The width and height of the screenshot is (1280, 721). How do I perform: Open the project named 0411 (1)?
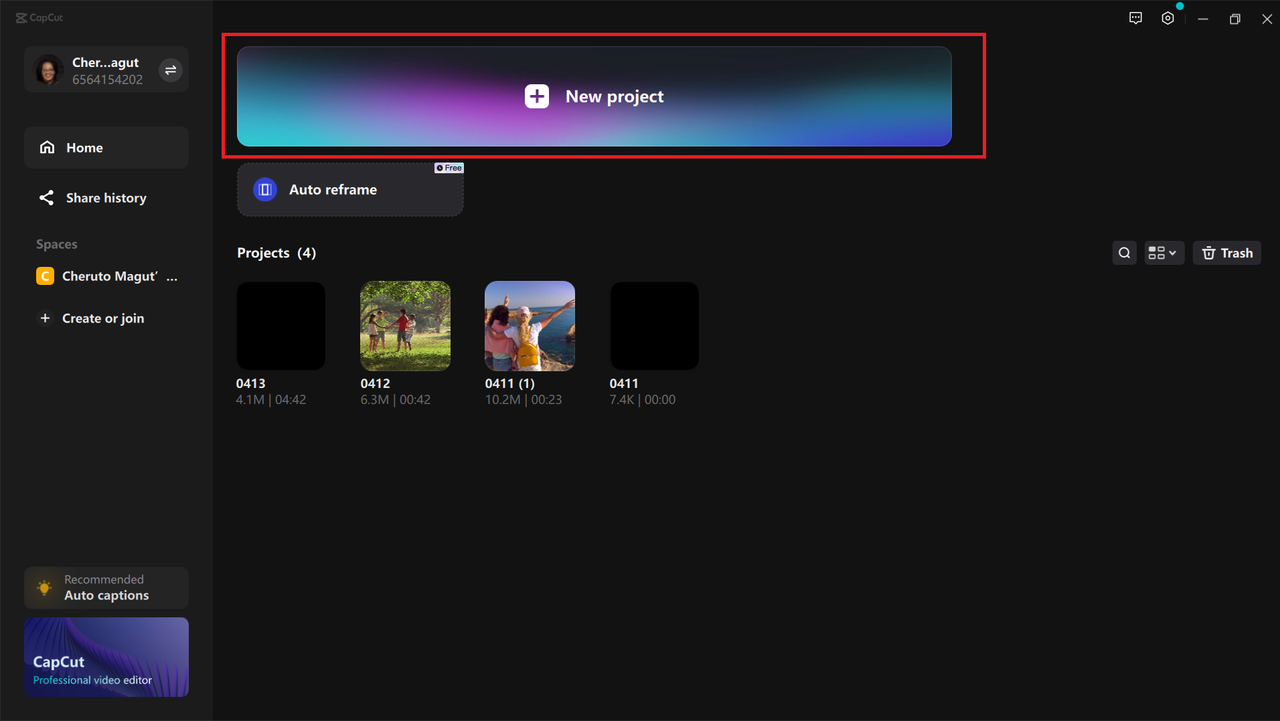[529, 325]
